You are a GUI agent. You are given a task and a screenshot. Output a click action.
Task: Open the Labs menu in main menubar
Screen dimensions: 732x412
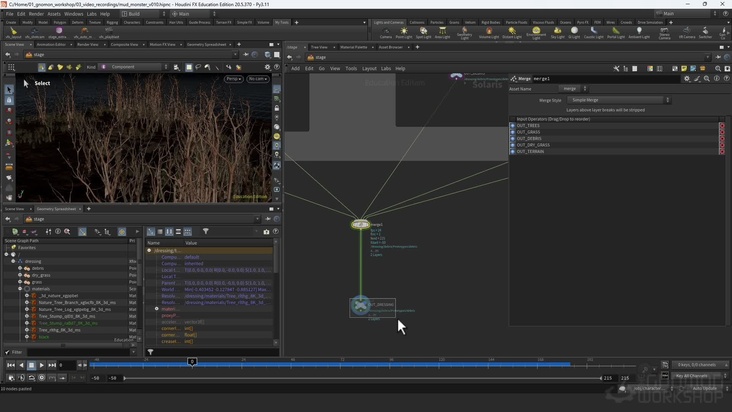click(92, 14)
